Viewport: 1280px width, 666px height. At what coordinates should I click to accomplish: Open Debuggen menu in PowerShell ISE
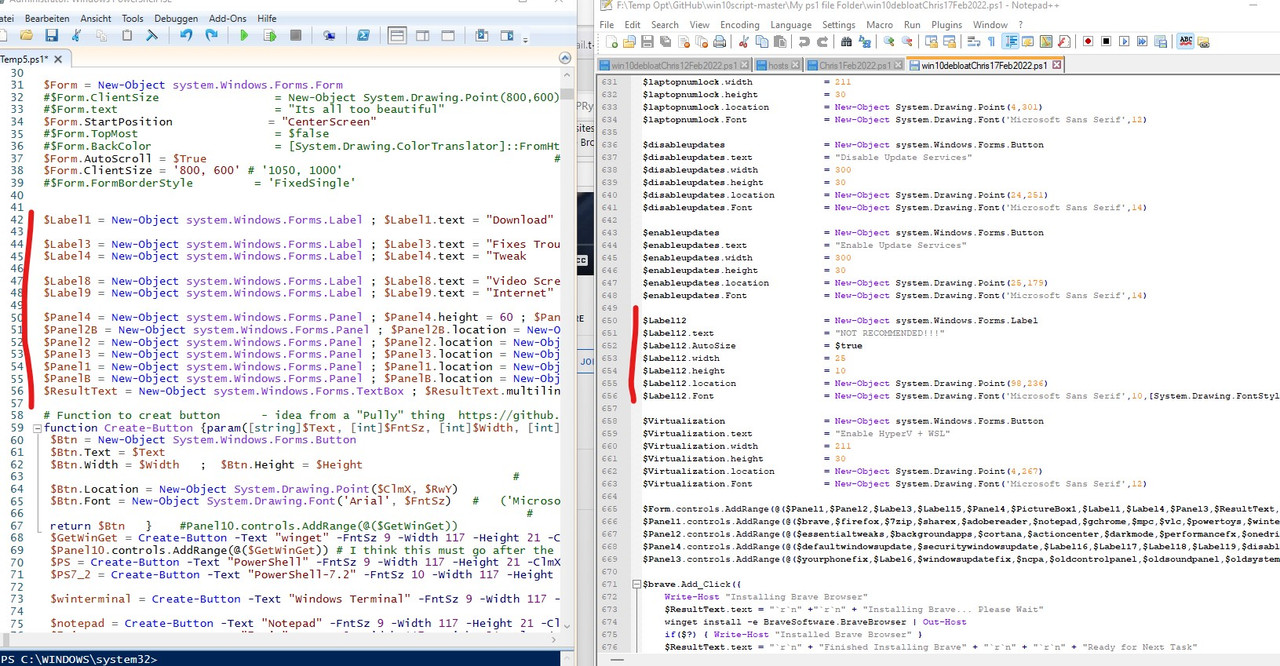[x=176, y=18]
